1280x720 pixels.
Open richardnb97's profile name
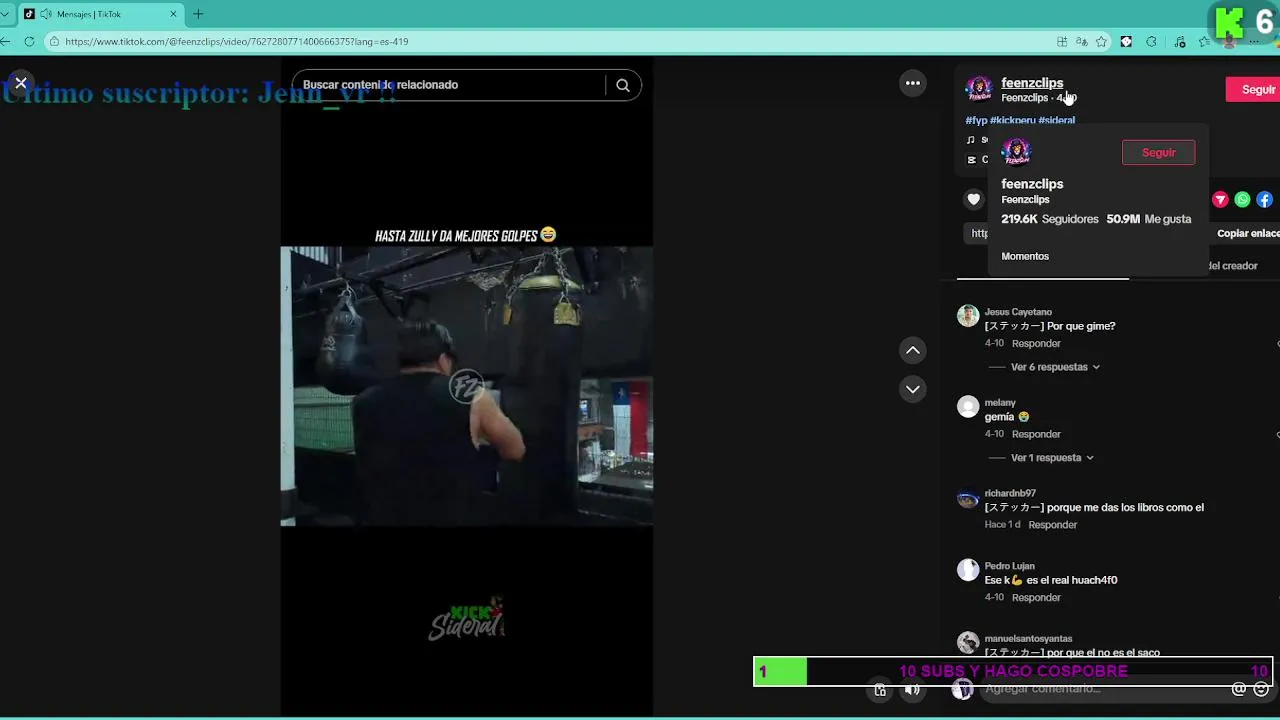point(1010,493)
